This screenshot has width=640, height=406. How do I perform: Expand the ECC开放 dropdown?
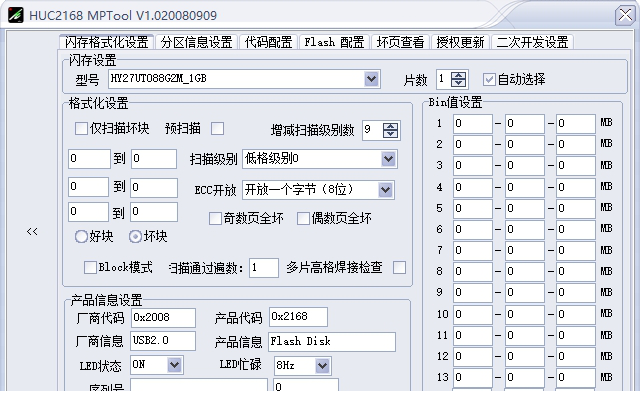coord(386,190)
